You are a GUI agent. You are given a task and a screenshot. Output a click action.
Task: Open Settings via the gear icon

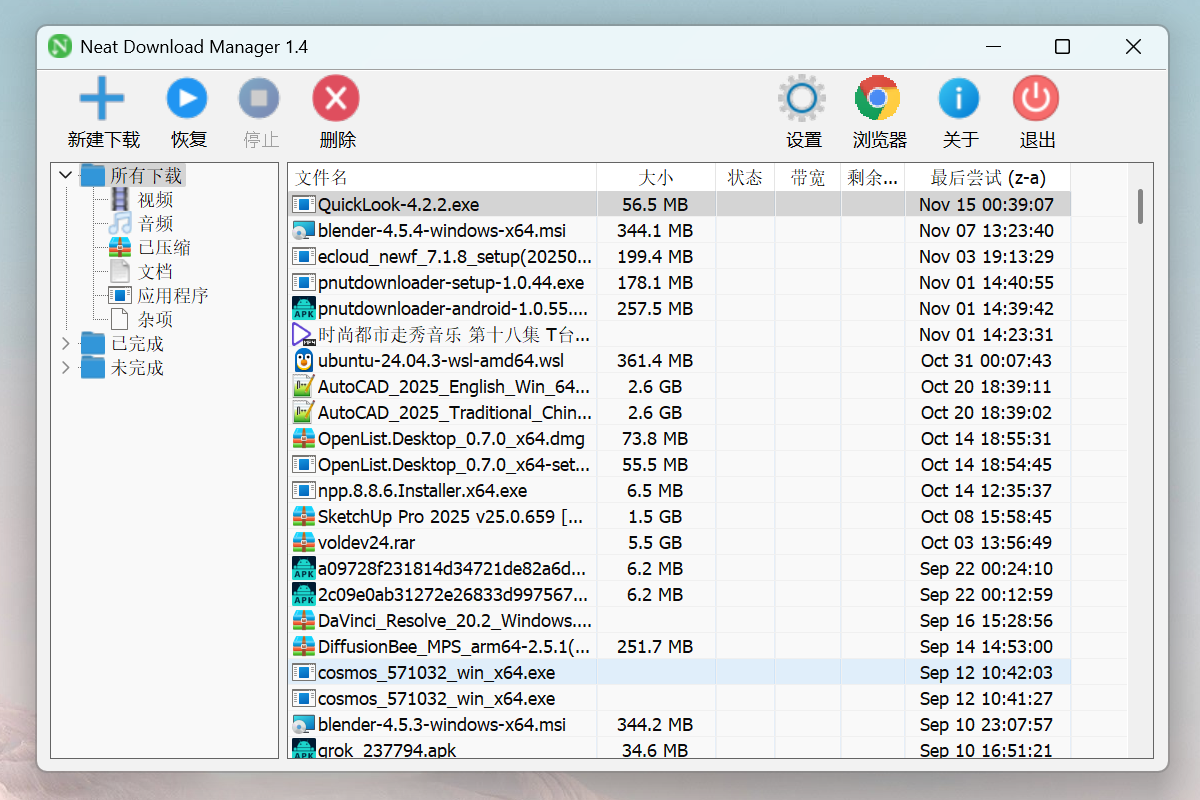[802, 99]
